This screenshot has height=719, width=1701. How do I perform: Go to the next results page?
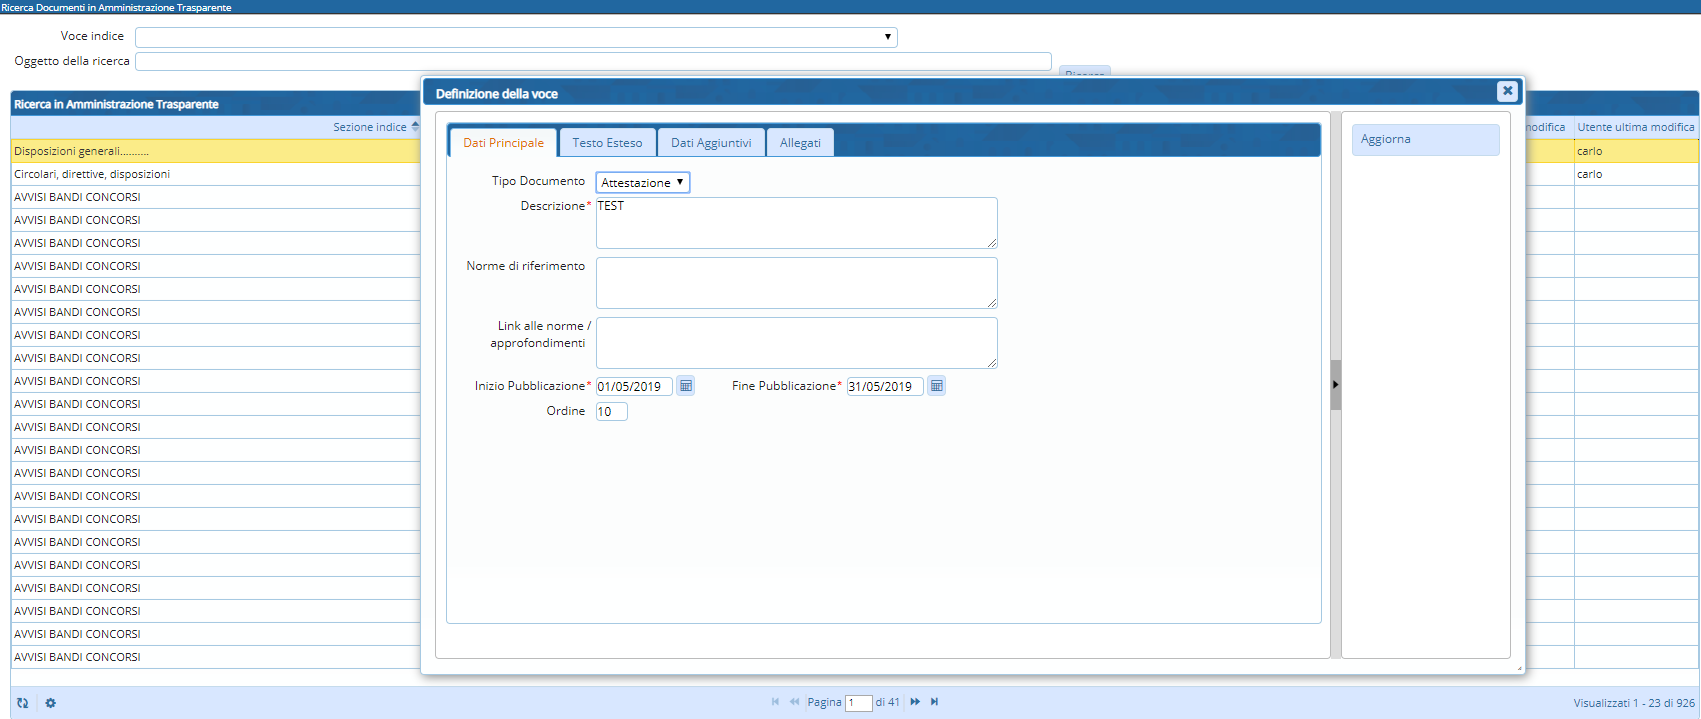pyautogui.click(x=915, y=702)
